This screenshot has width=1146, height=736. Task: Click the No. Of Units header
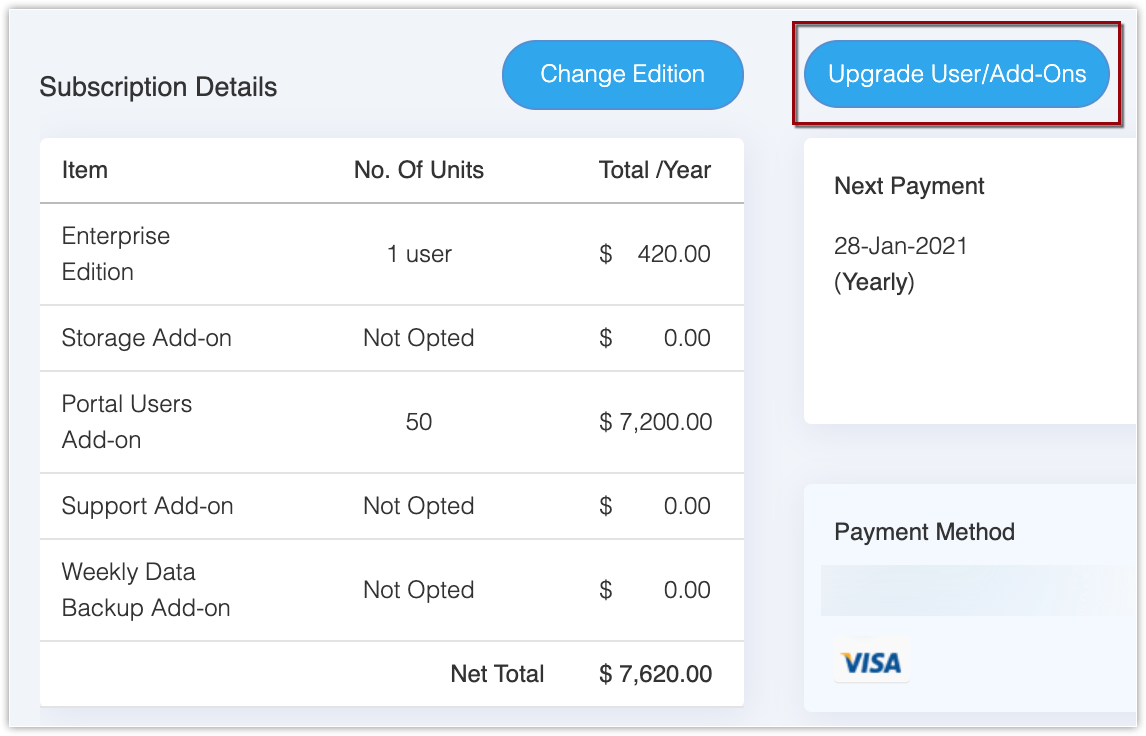[419, 170]
